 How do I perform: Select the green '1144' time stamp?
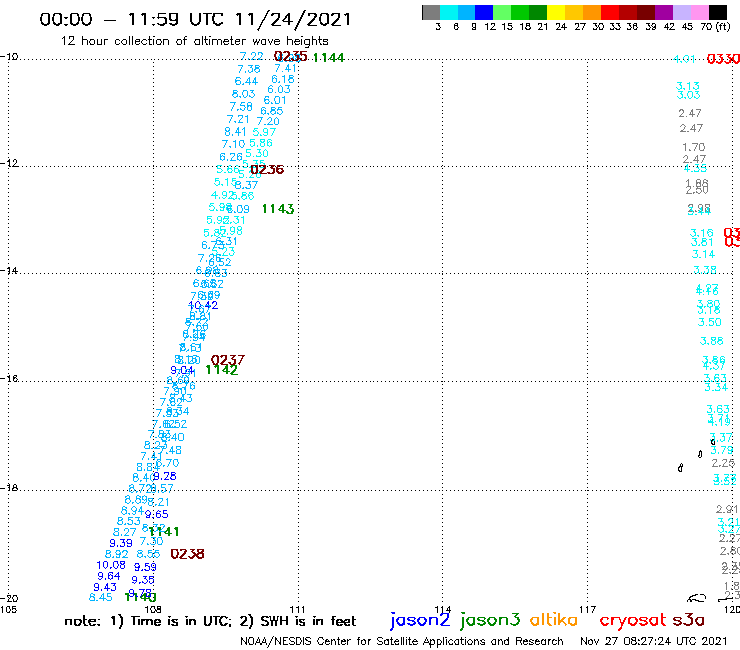pyautogui.click(x=328, y=58)
